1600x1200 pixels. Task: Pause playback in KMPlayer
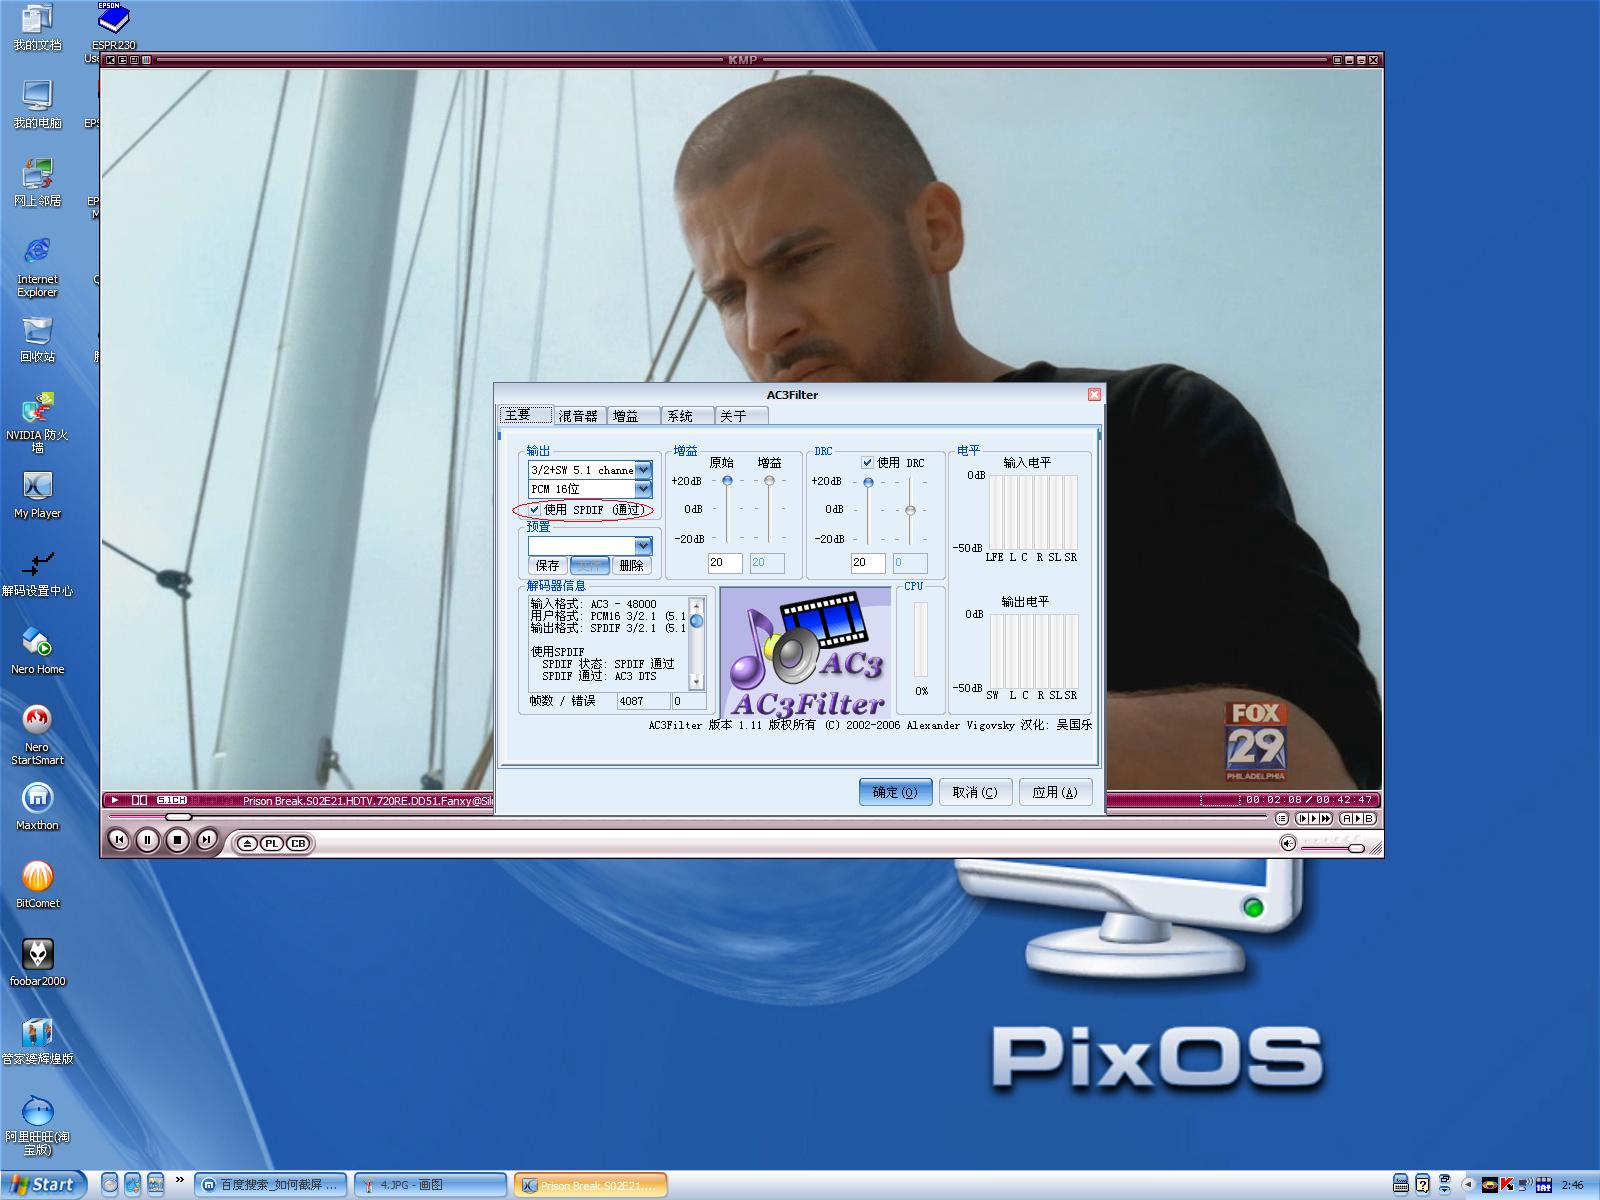click(x=147, y=840)
